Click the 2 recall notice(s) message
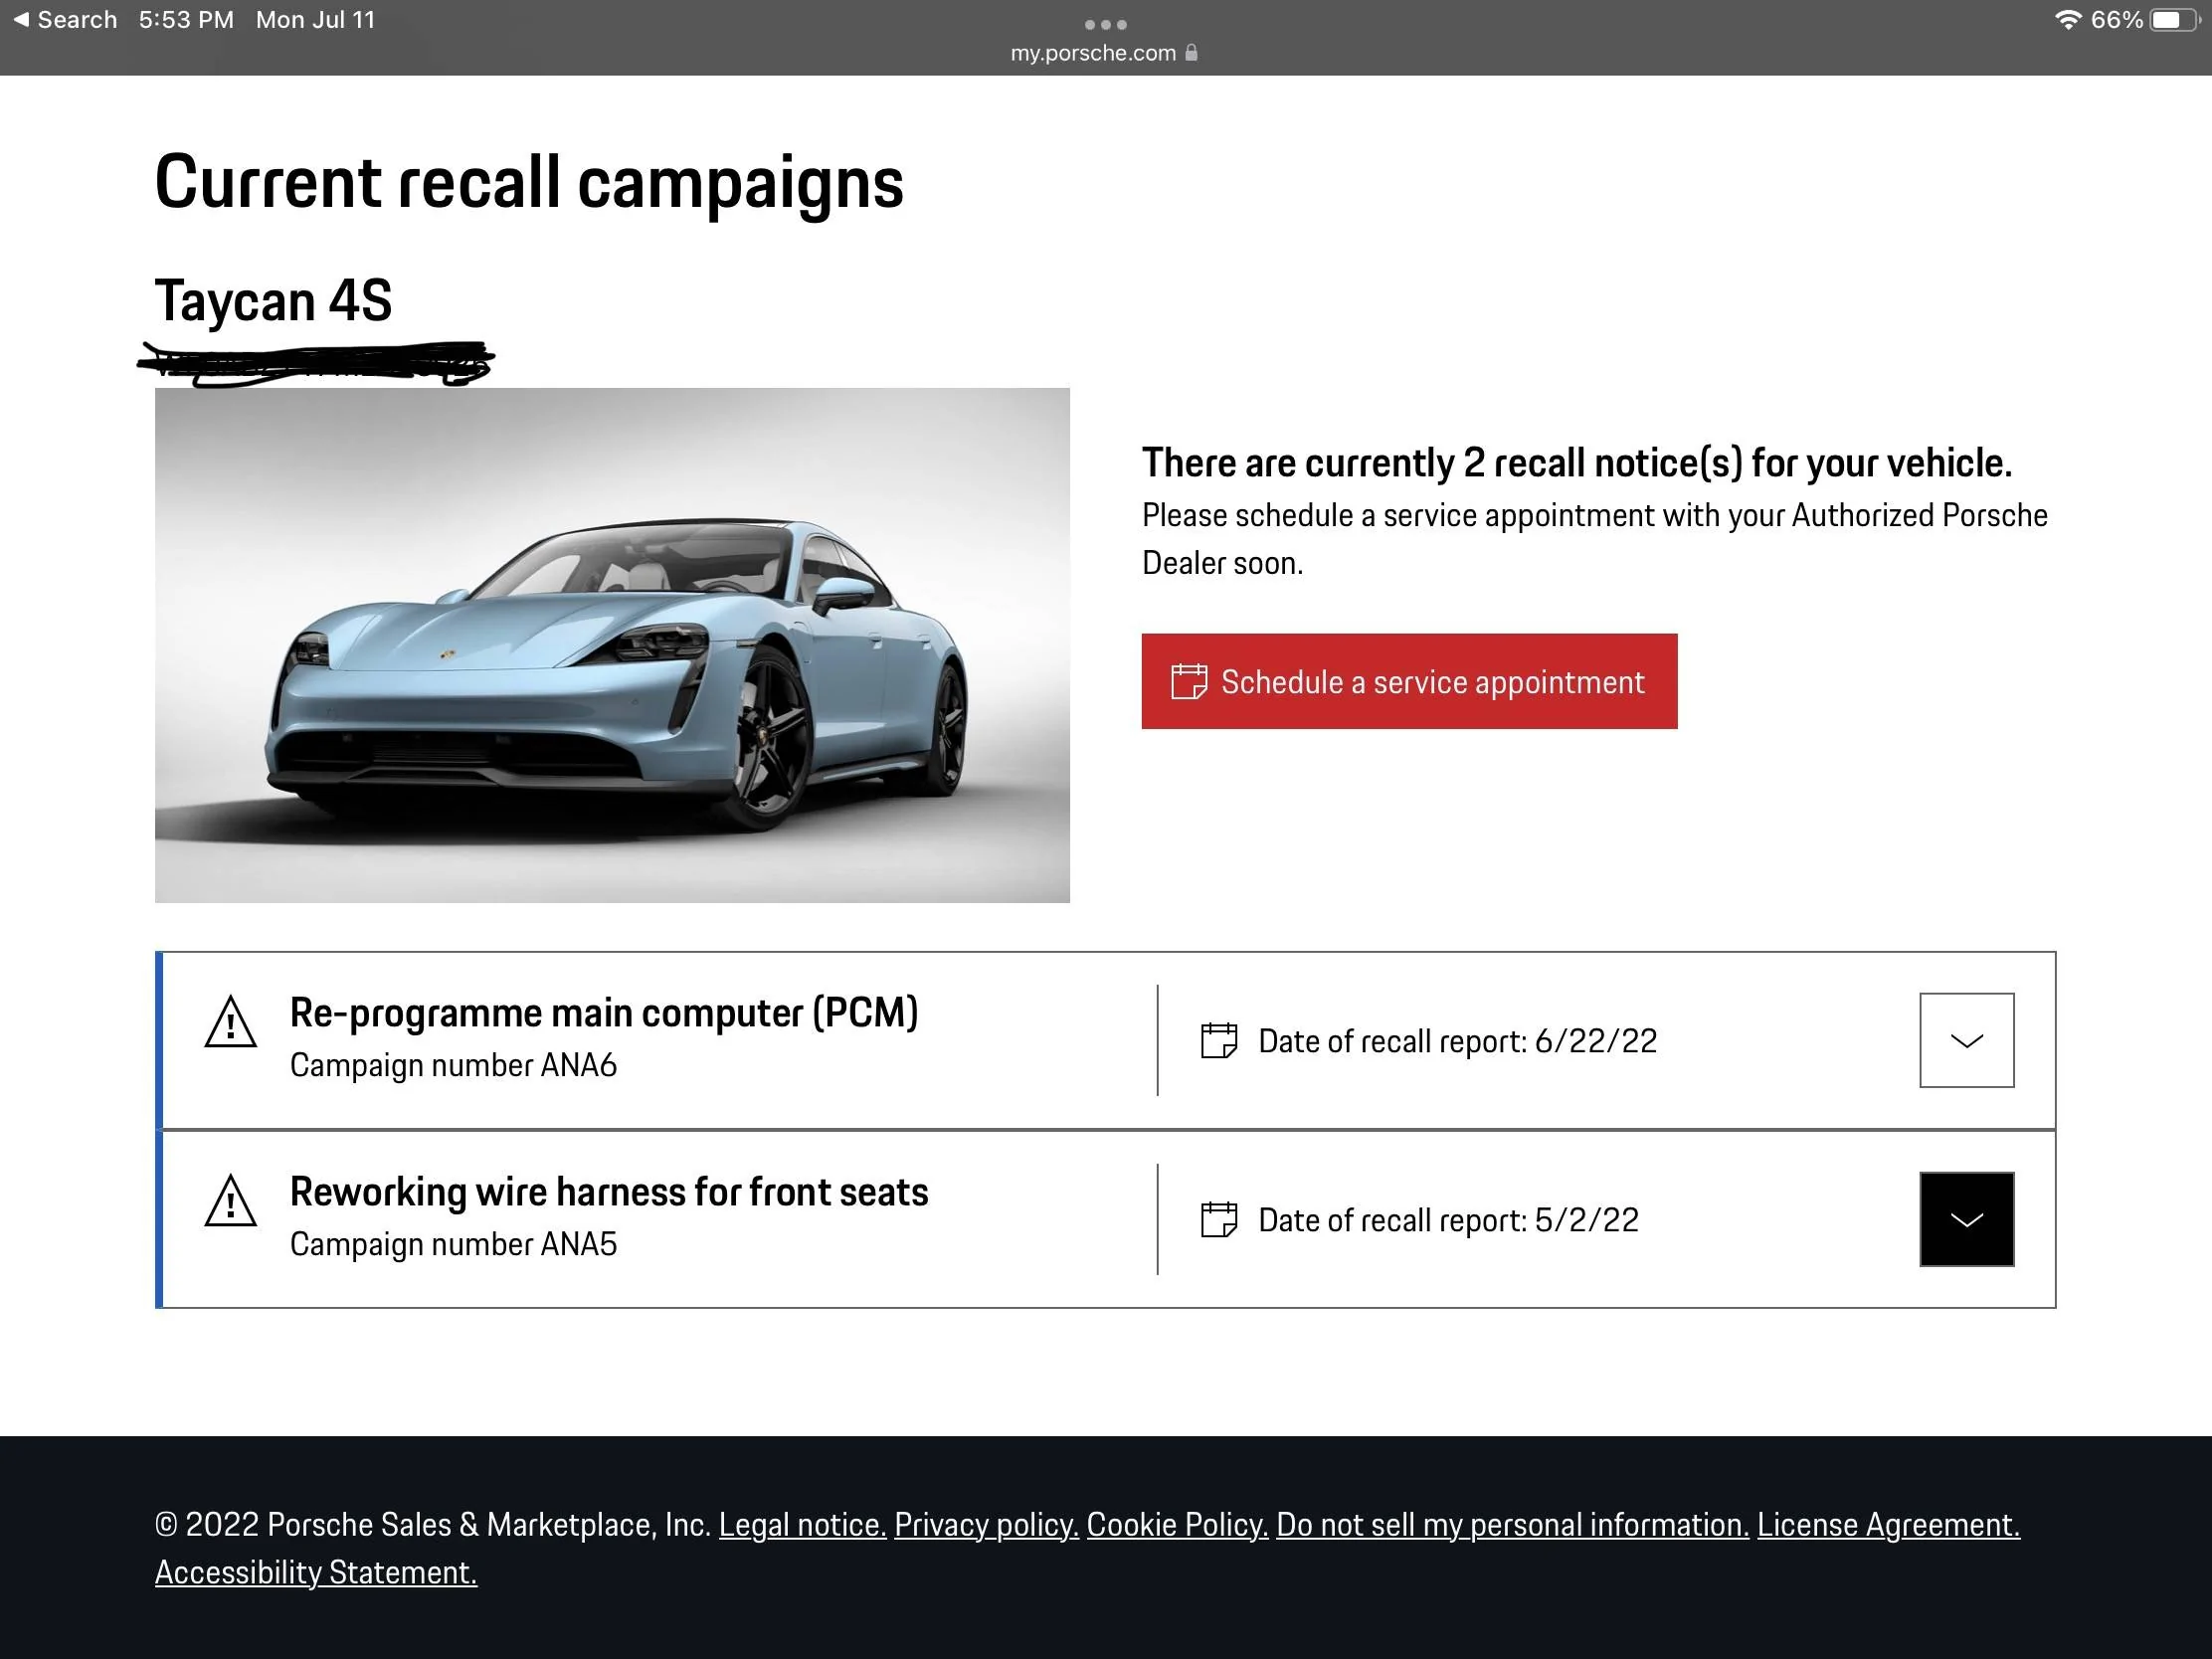This screenshot has height=1659, width=2212. tap(1577, 463)
